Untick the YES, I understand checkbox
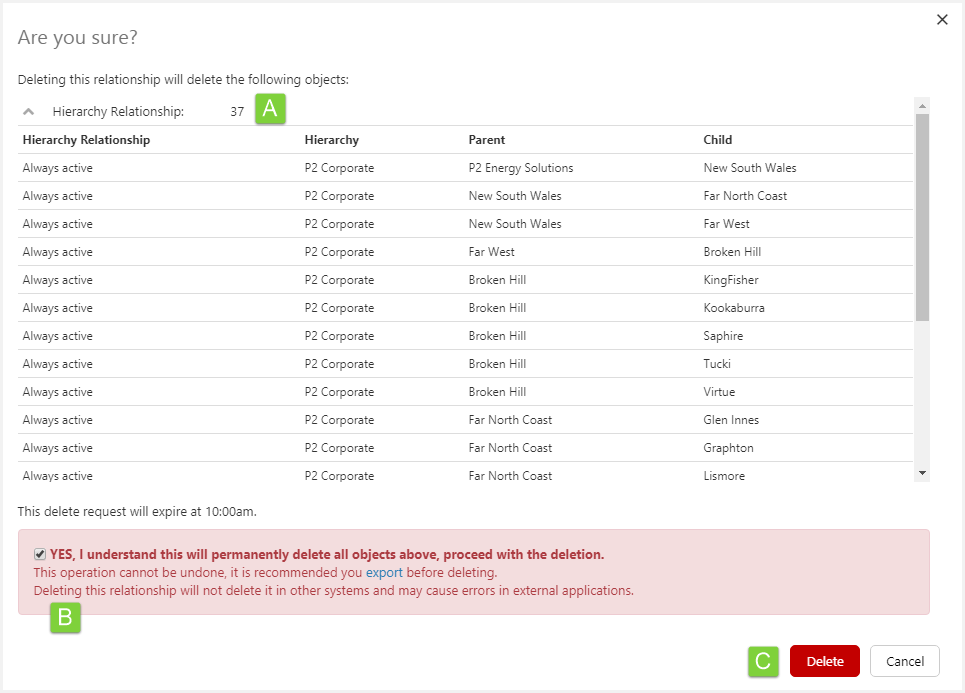The image size is (965, 693). (40, 554)
